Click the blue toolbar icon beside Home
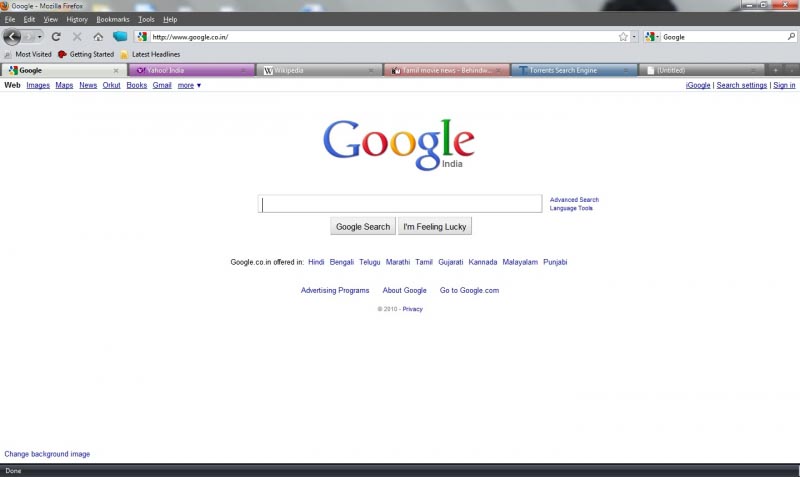 click(120, 36)
